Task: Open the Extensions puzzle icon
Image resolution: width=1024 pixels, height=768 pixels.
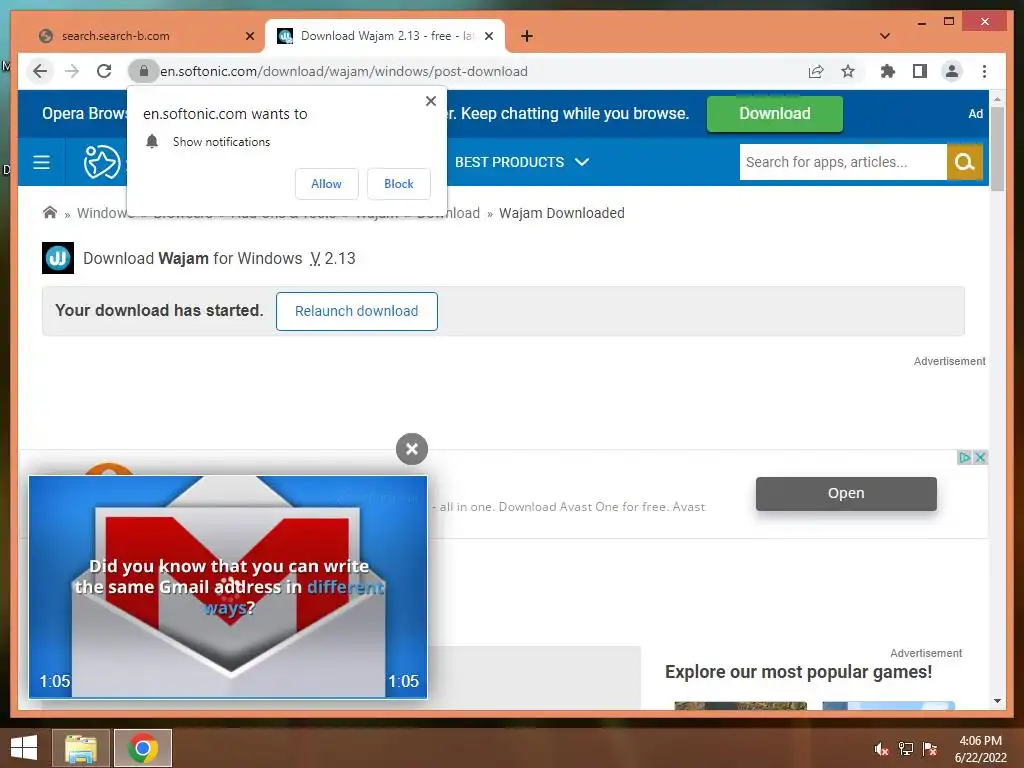Action: [888, 71]
